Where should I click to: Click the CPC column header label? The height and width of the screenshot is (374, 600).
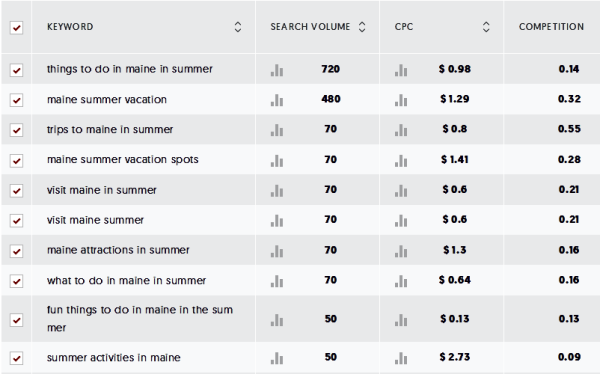click(404, 27)
